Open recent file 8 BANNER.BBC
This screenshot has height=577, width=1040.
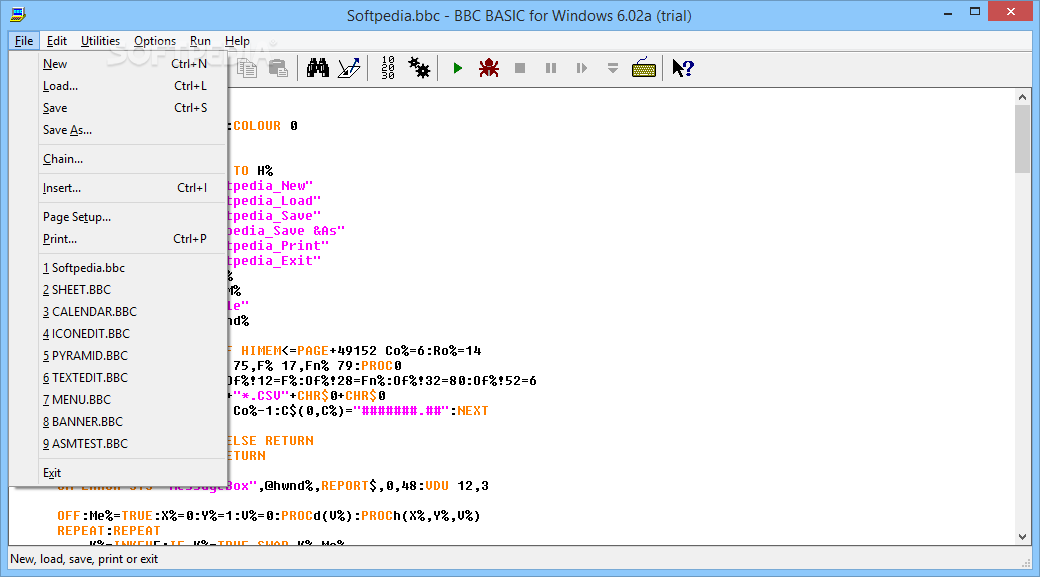[125, 422]
